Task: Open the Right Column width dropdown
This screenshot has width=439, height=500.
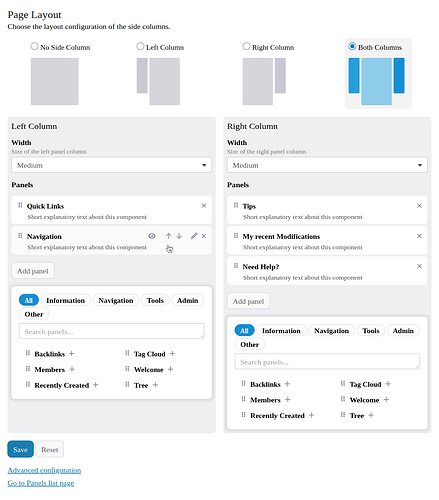Action: pos(327,165)
